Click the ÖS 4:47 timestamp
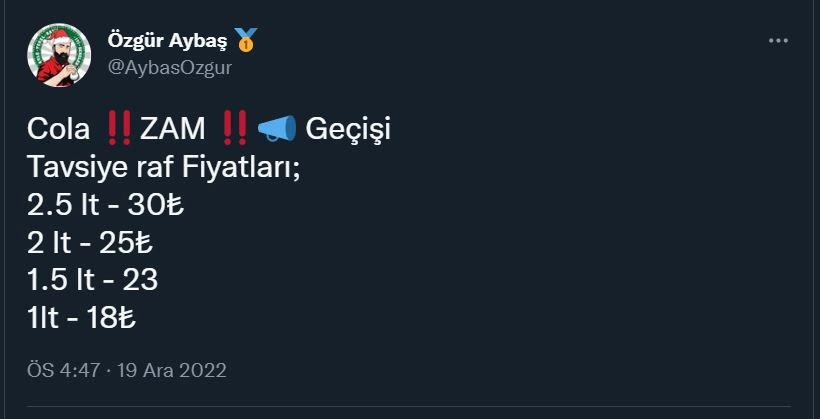Image resolution: width=820 pixels, height=419 pixels. click(x=63, y=370)
